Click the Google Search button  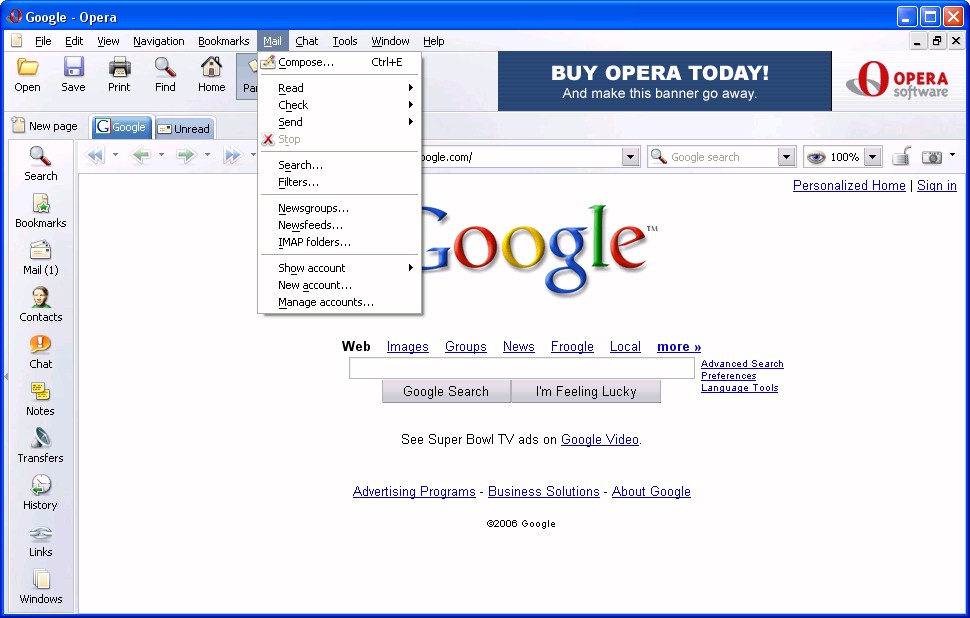(x=446, y=392)
